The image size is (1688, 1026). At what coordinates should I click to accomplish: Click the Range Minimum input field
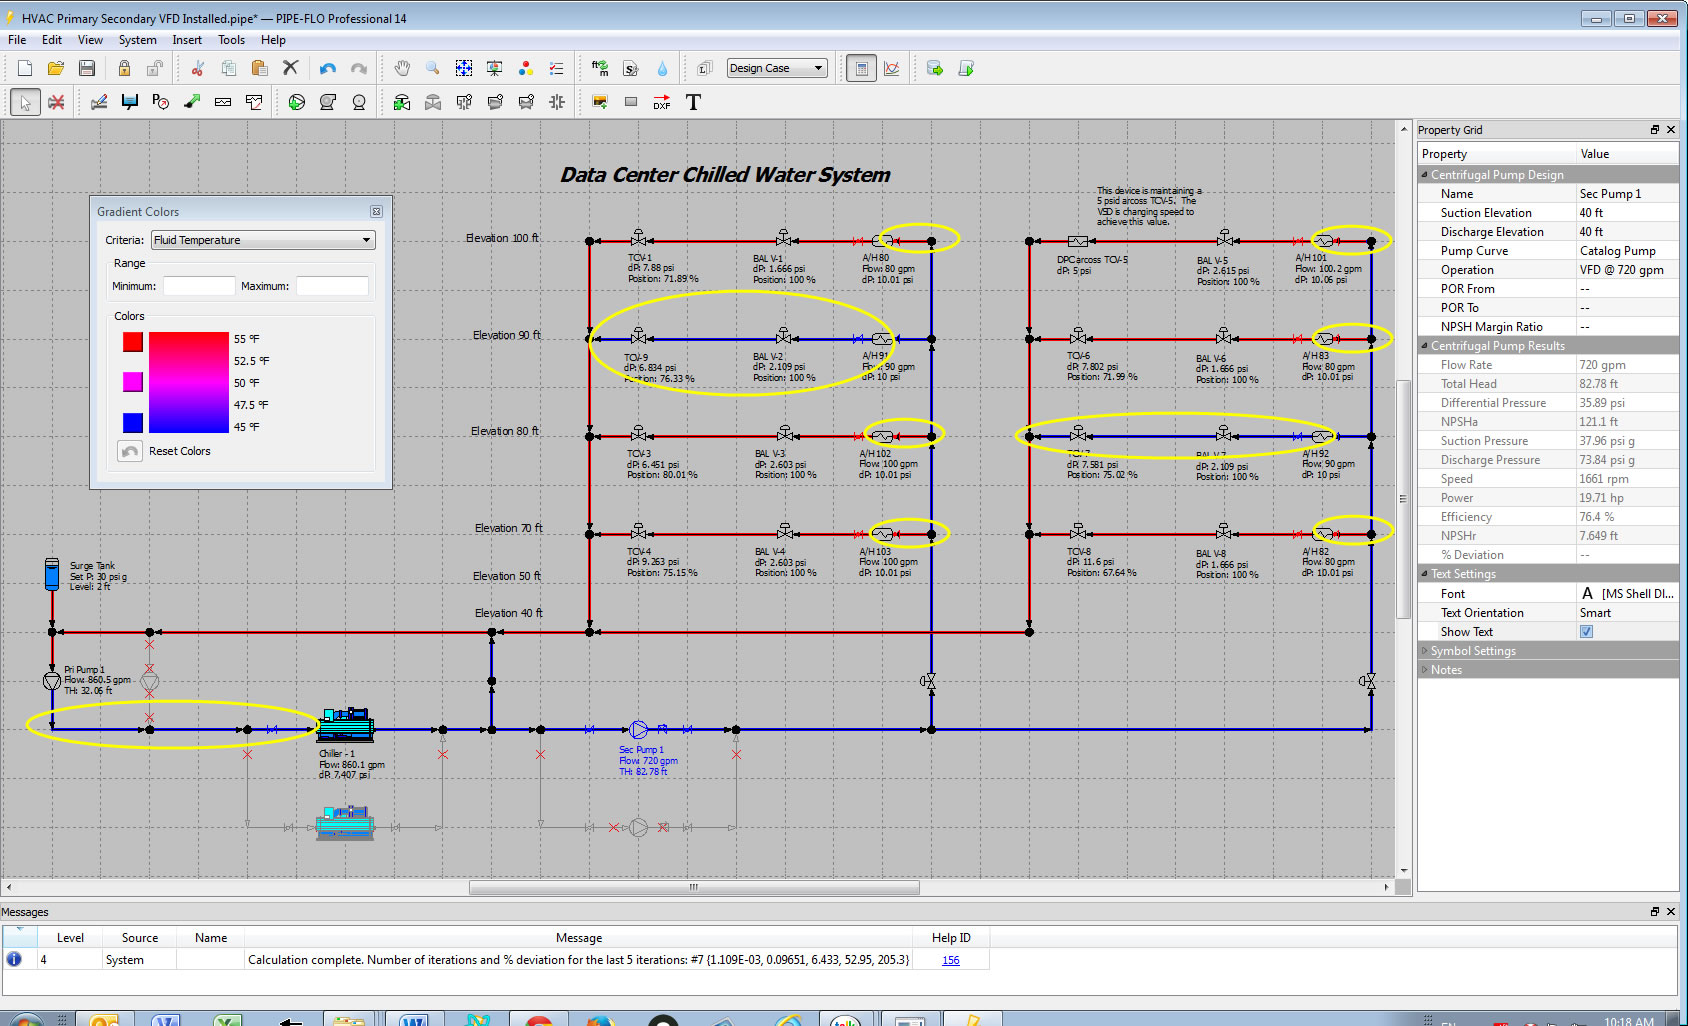198,286
